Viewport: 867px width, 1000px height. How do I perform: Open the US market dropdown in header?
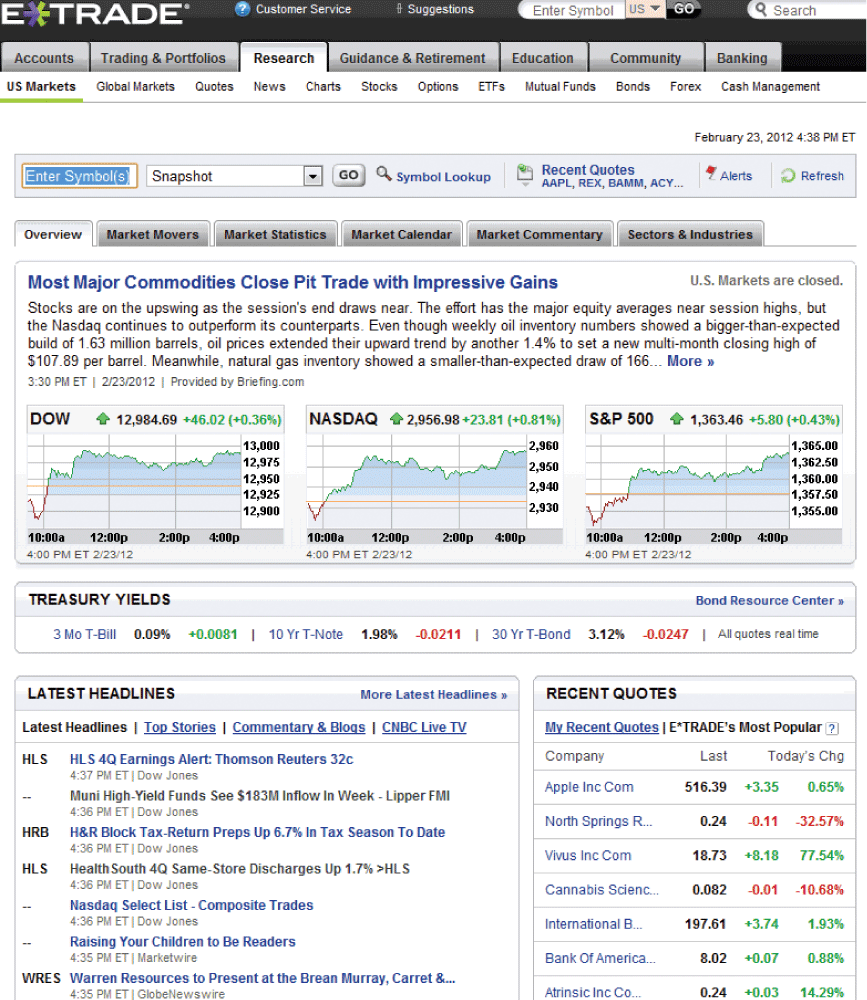click(x=645, y=9)
